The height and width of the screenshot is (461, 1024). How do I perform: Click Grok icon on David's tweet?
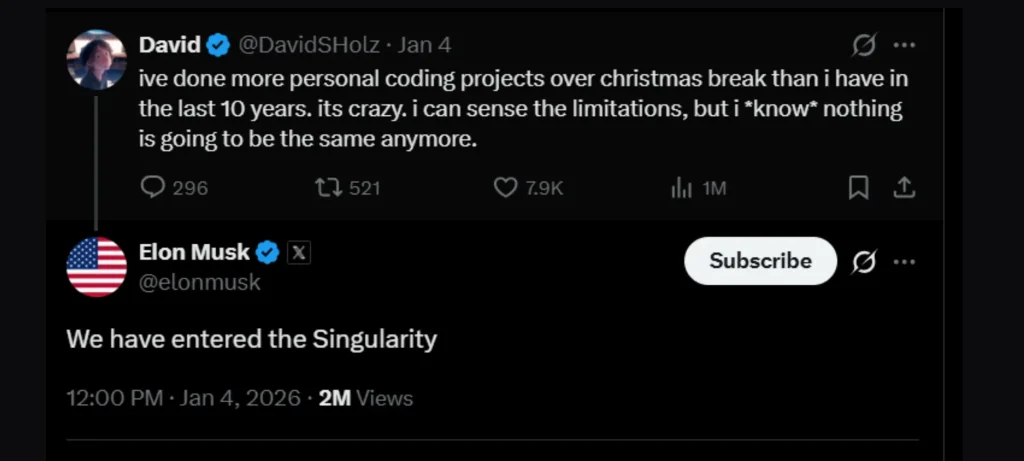point(863,45)
